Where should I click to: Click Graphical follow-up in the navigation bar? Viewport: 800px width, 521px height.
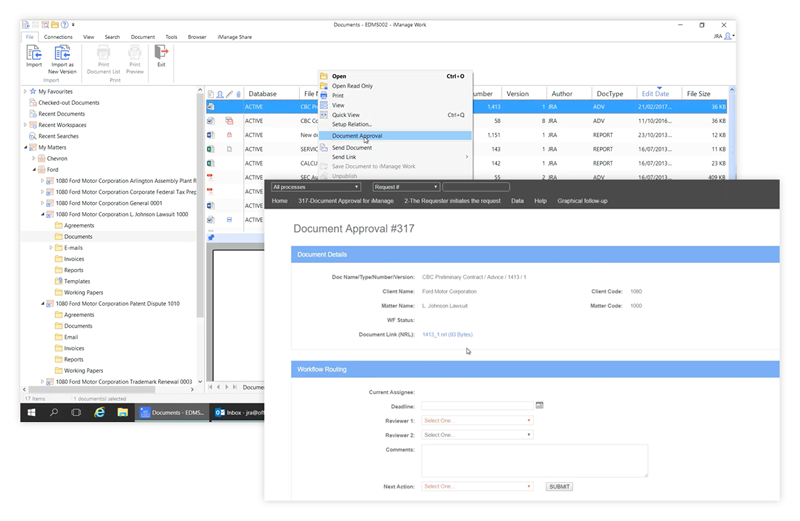coord(582,201)
